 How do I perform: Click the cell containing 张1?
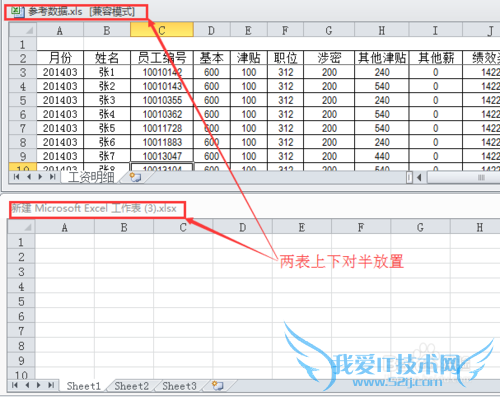pyautogui.click(x=107, y=72)
